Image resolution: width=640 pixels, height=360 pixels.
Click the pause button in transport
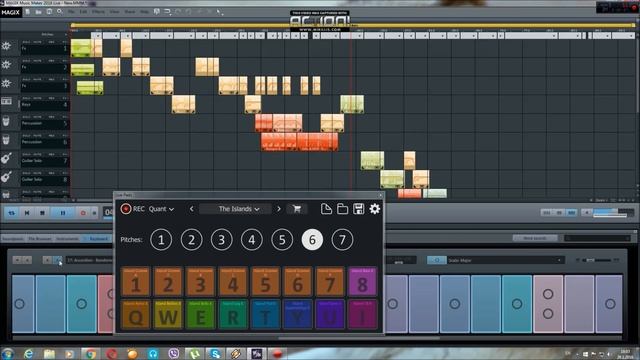pos(63,213)
